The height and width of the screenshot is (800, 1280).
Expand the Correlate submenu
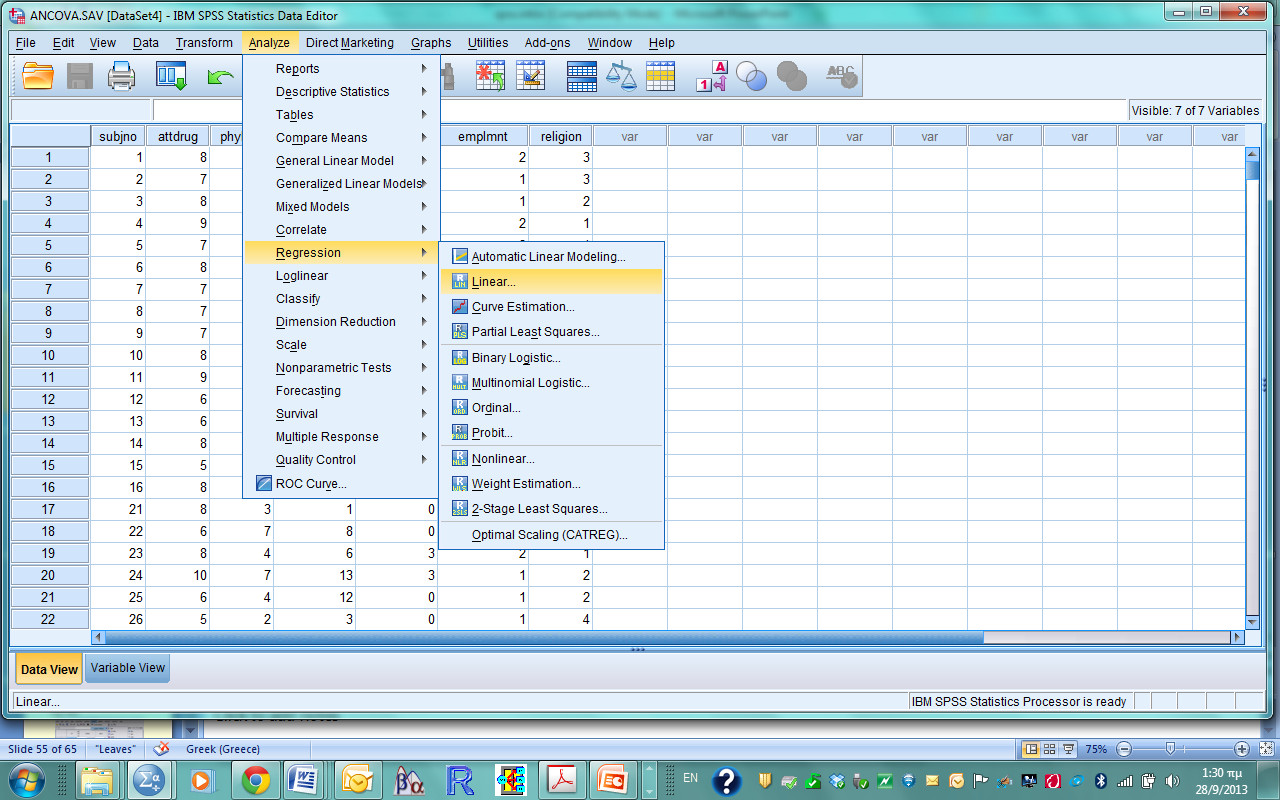click(341, 230)
